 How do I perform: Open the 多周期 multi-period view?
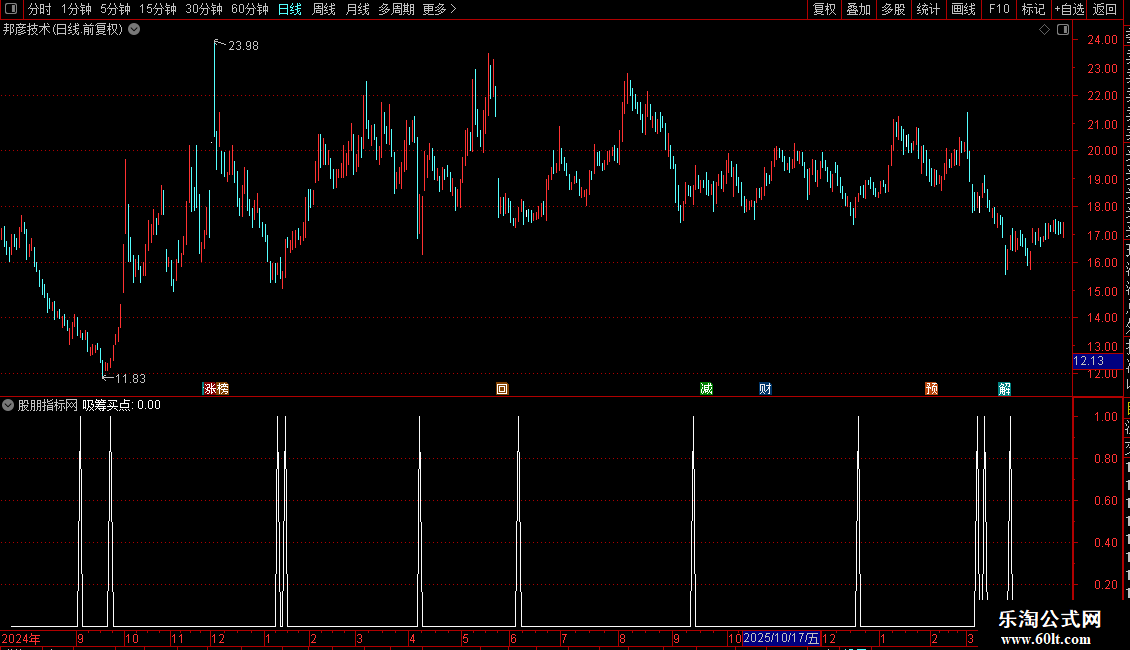coord(396,9)
